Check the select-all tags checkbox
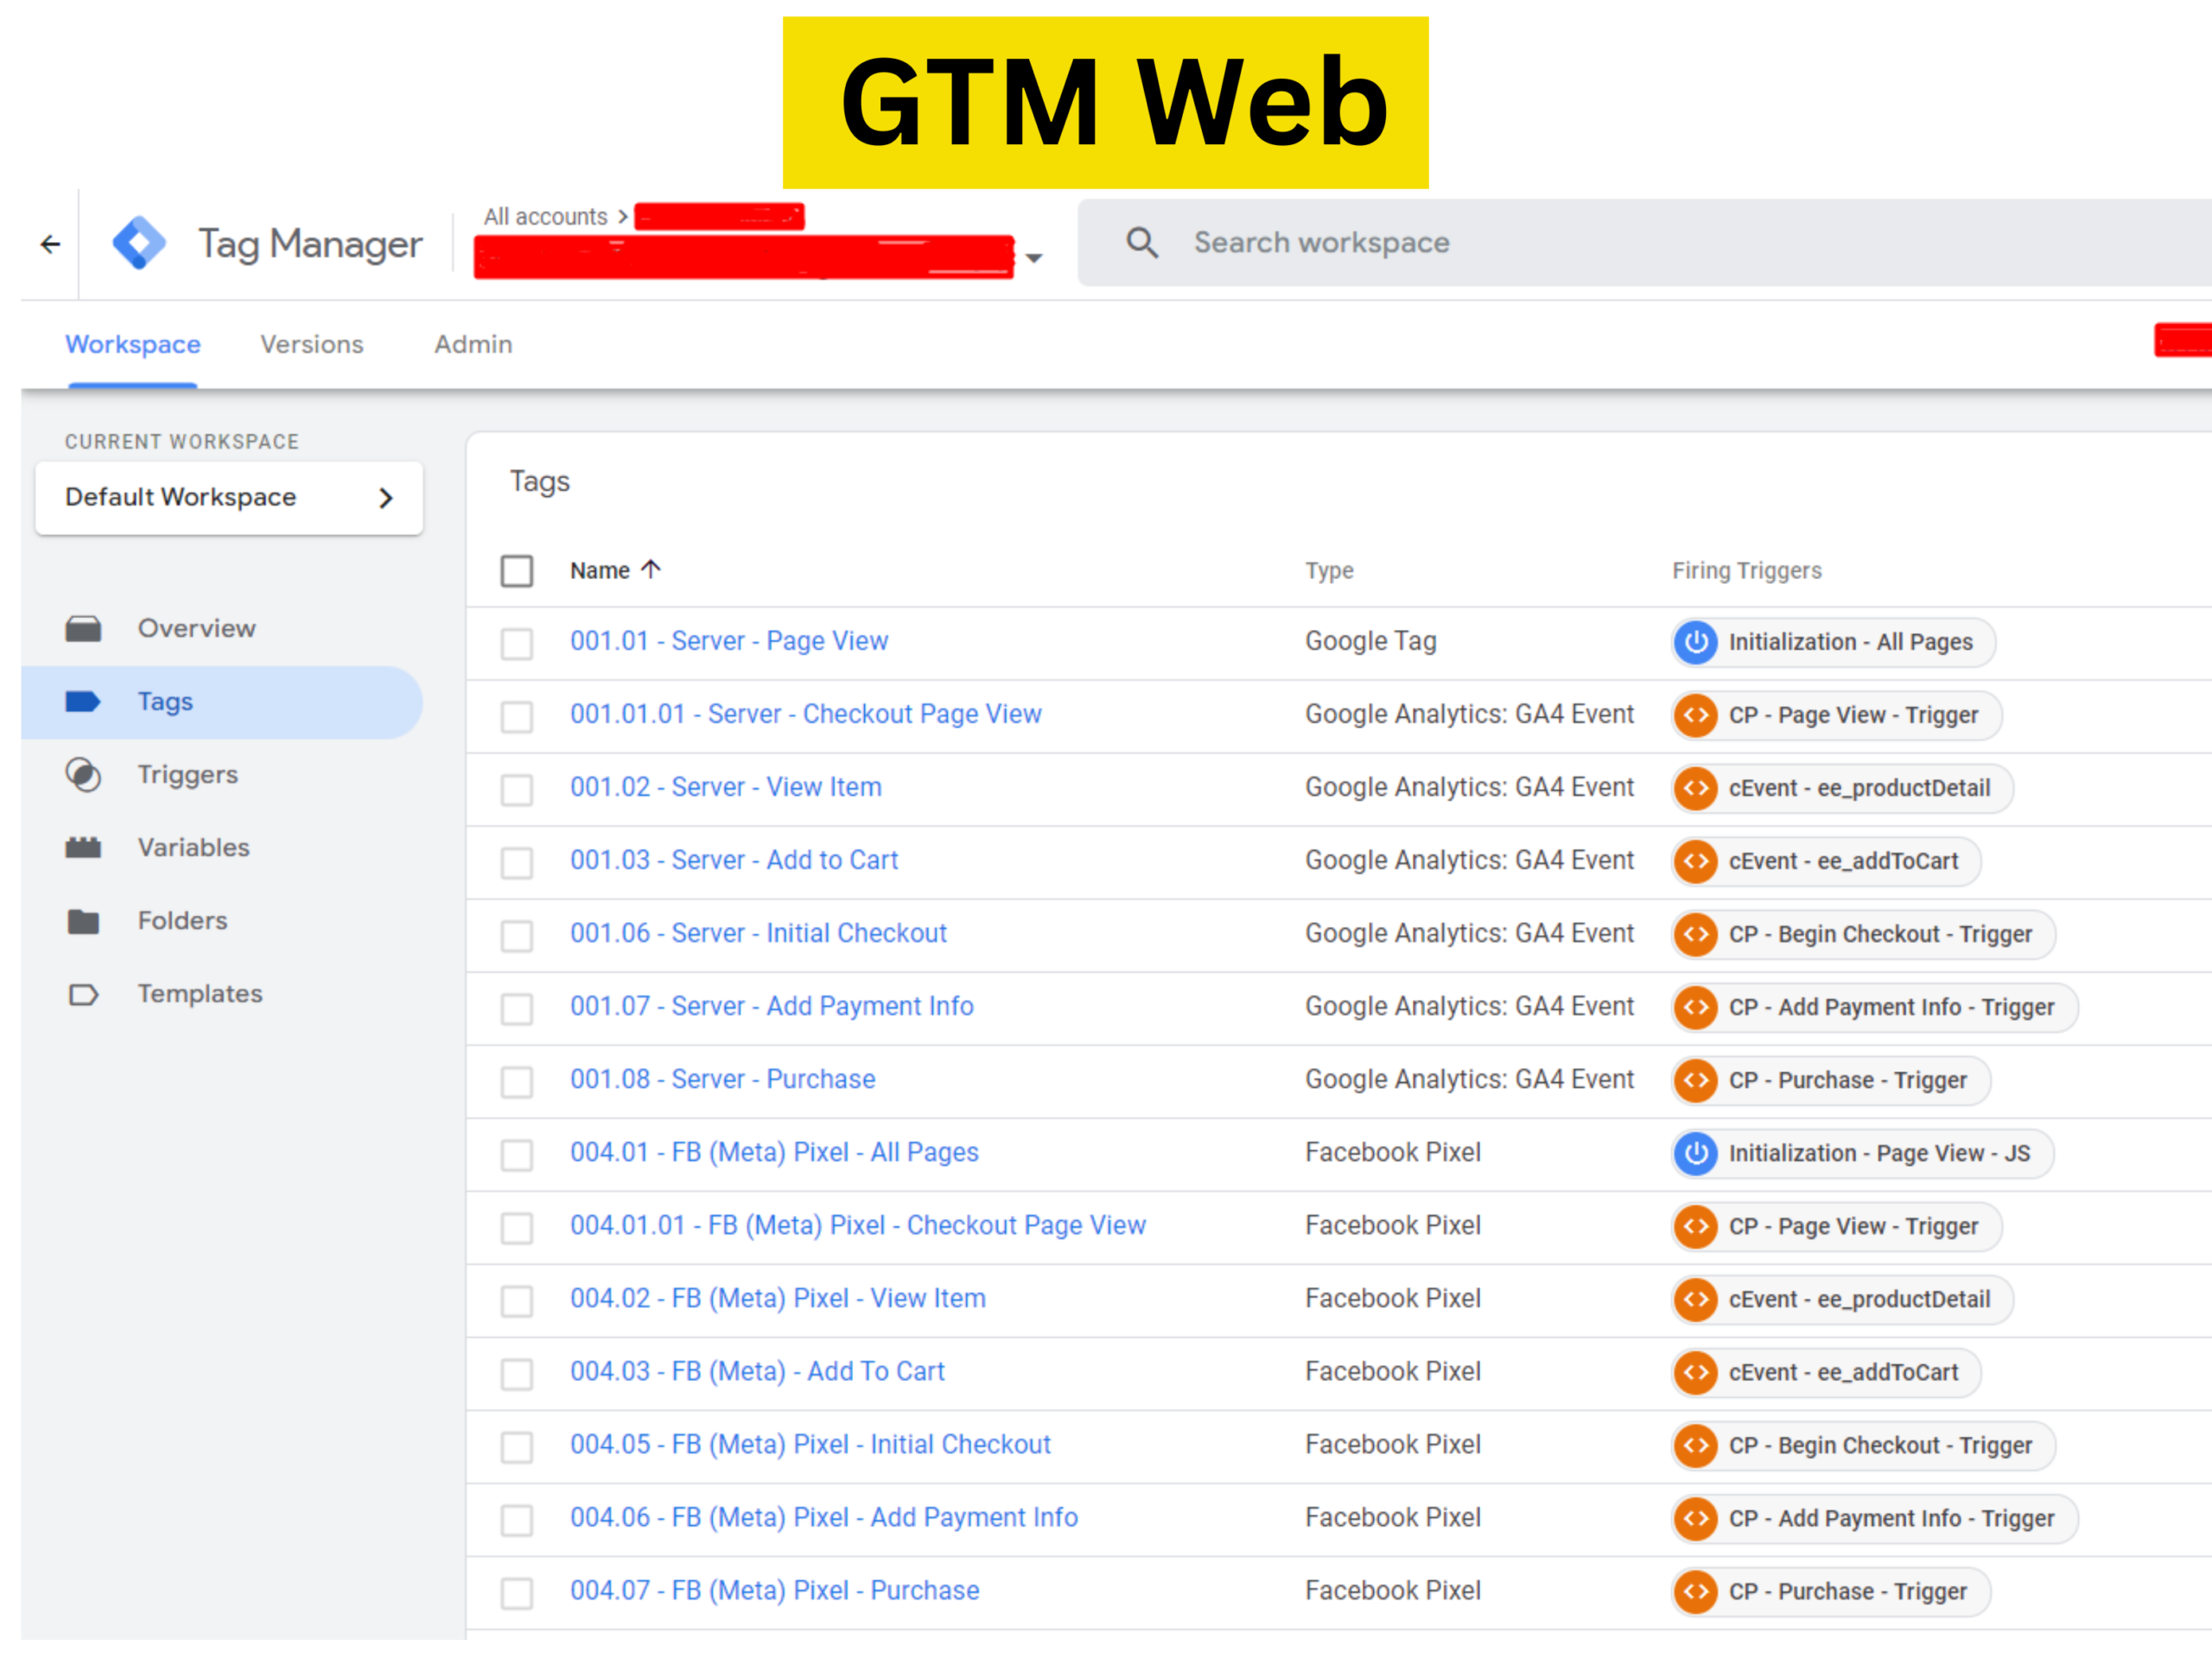Screen dimensions: 2212x1659 (x=517, y=571)
